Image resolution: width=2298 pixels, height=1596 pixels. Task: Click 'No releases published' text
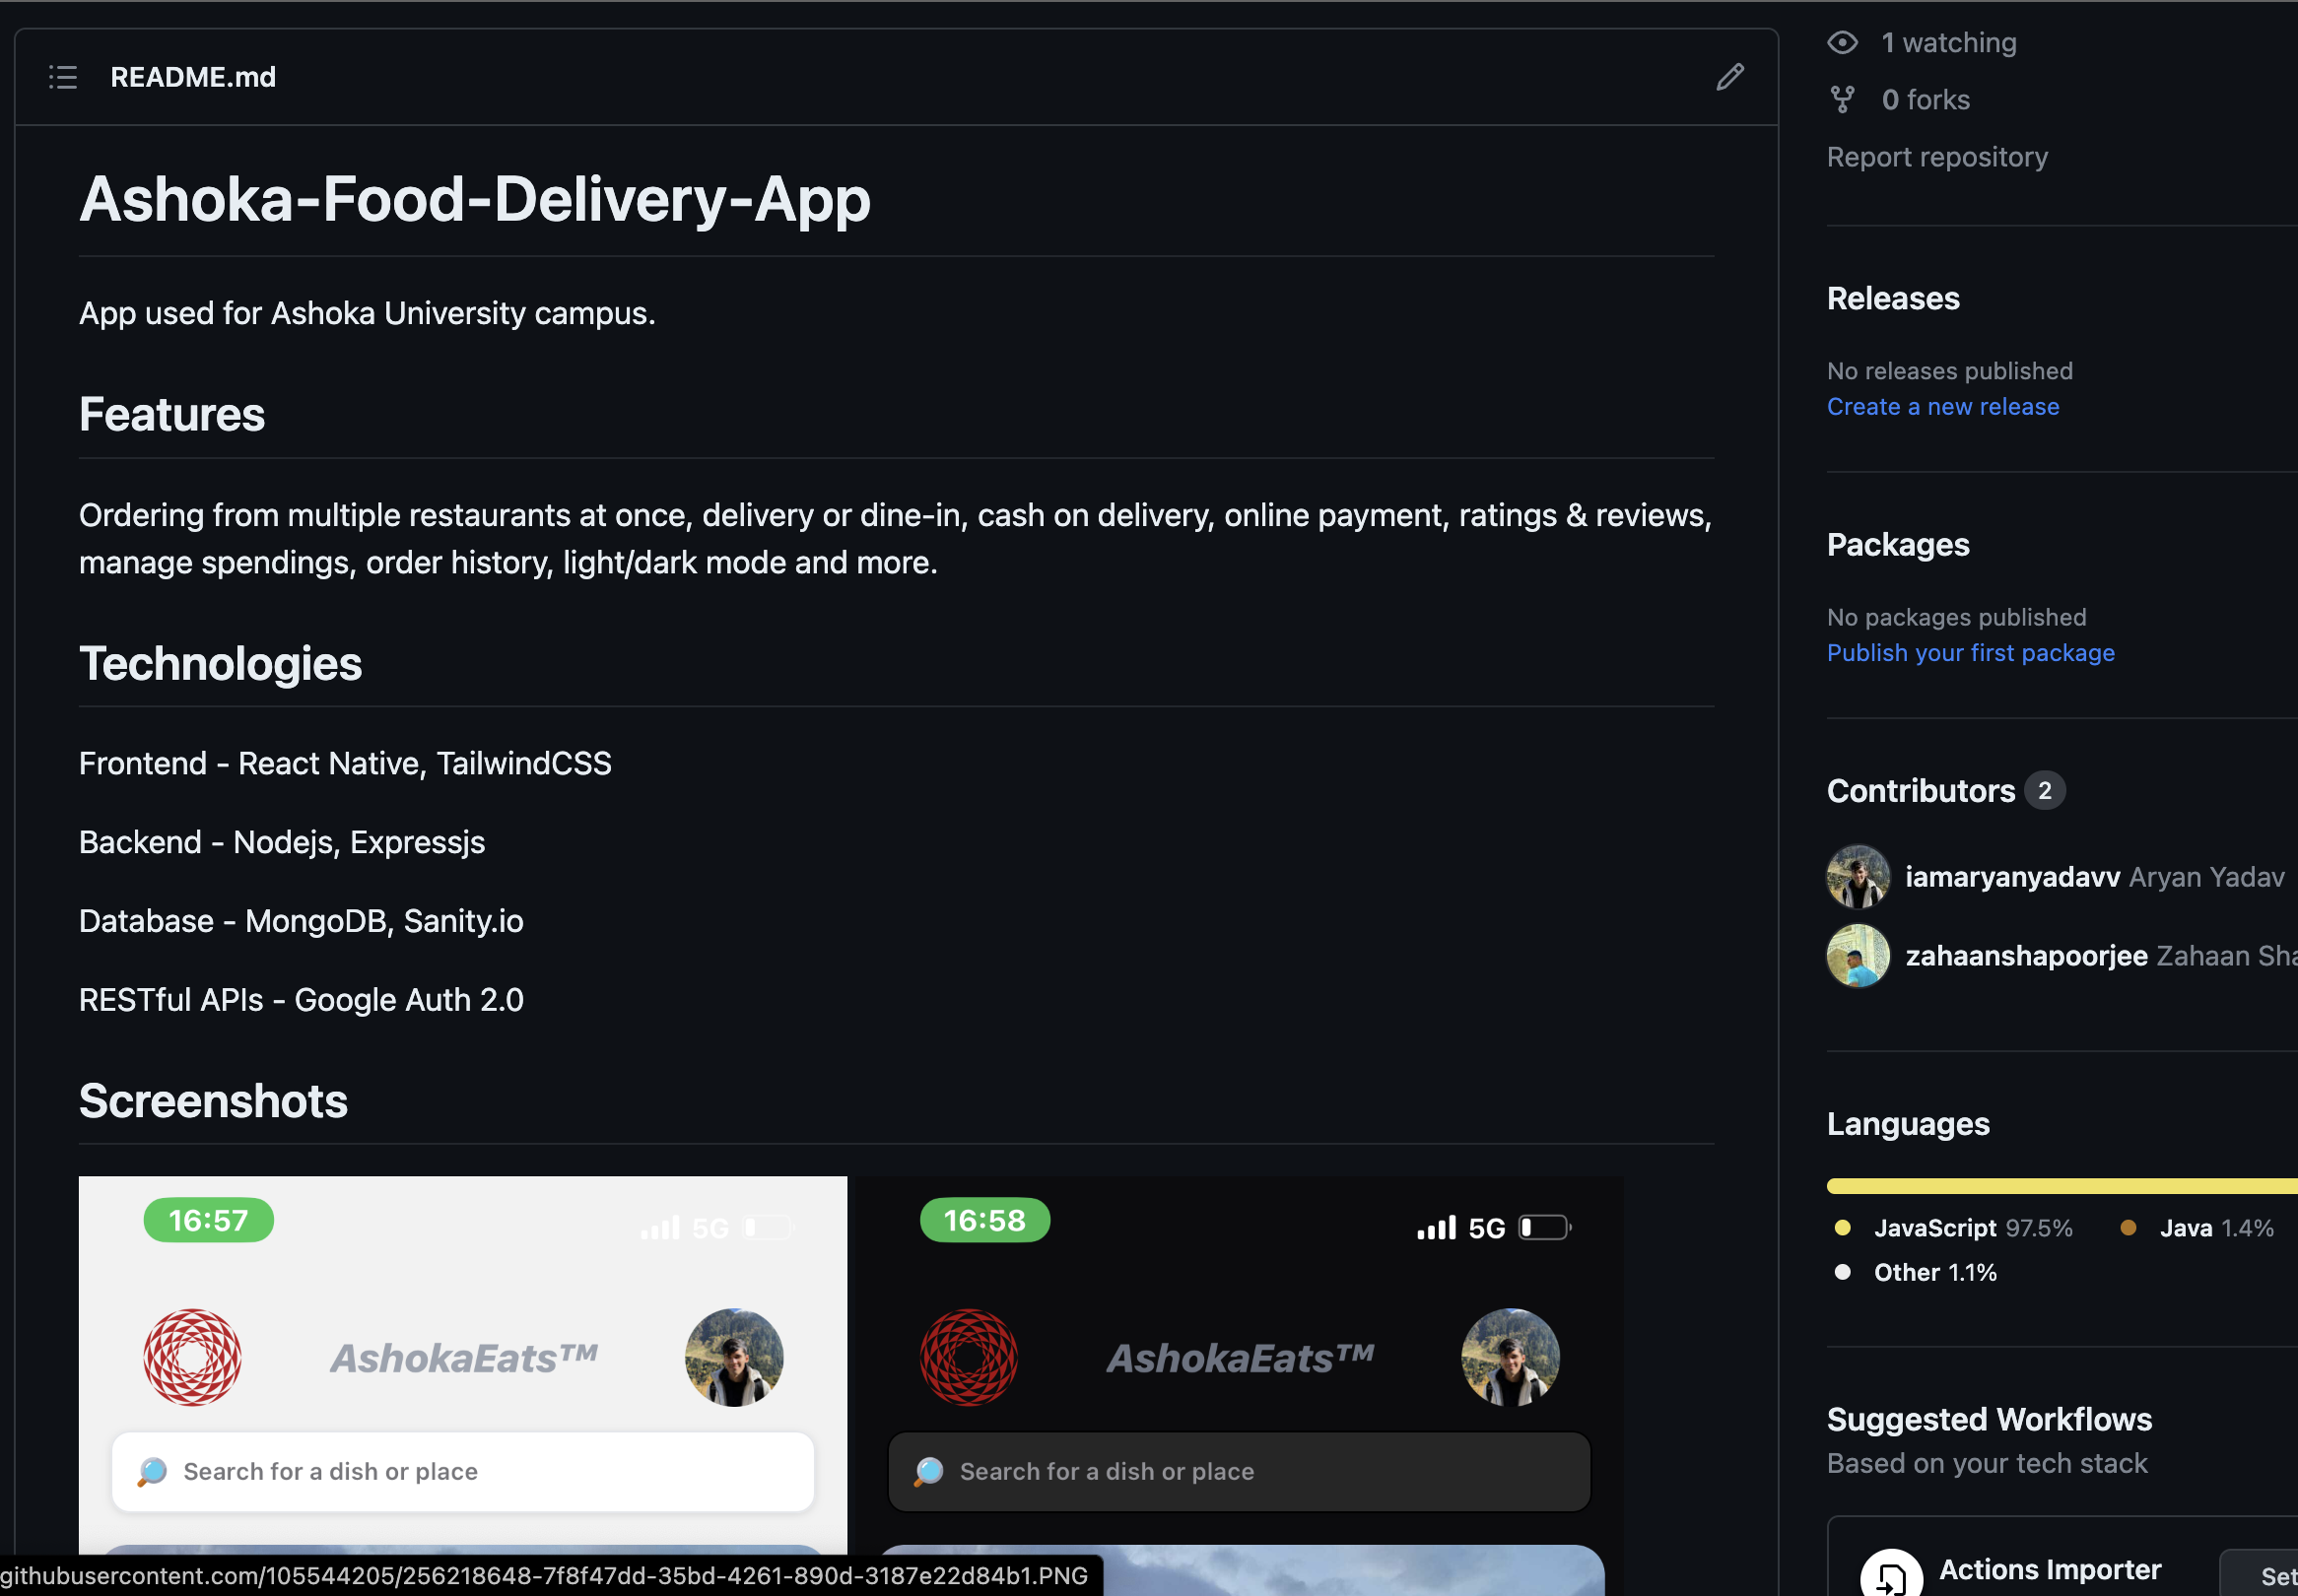click(x=1949, y=371)
